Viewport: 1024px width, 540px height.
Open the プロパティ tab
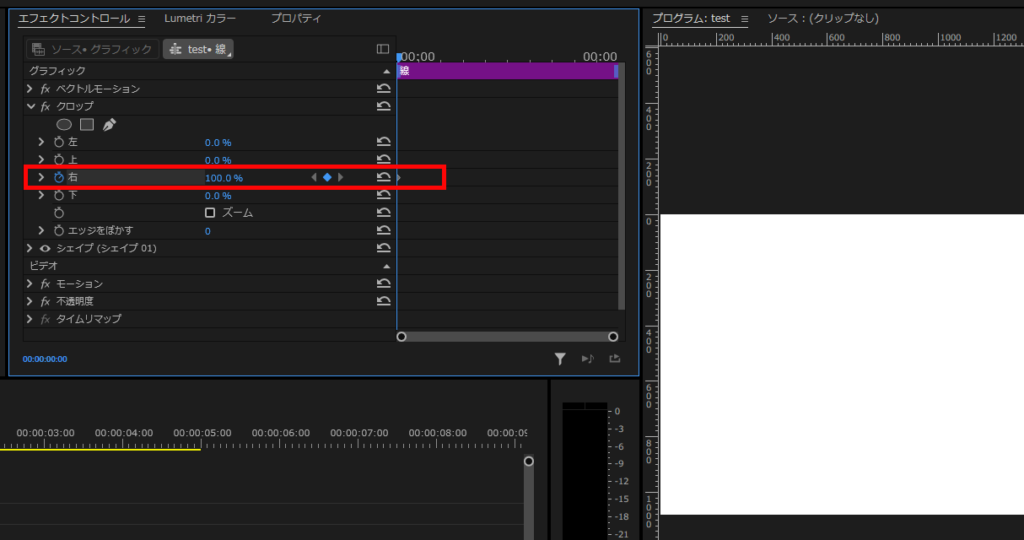(298, 19)
